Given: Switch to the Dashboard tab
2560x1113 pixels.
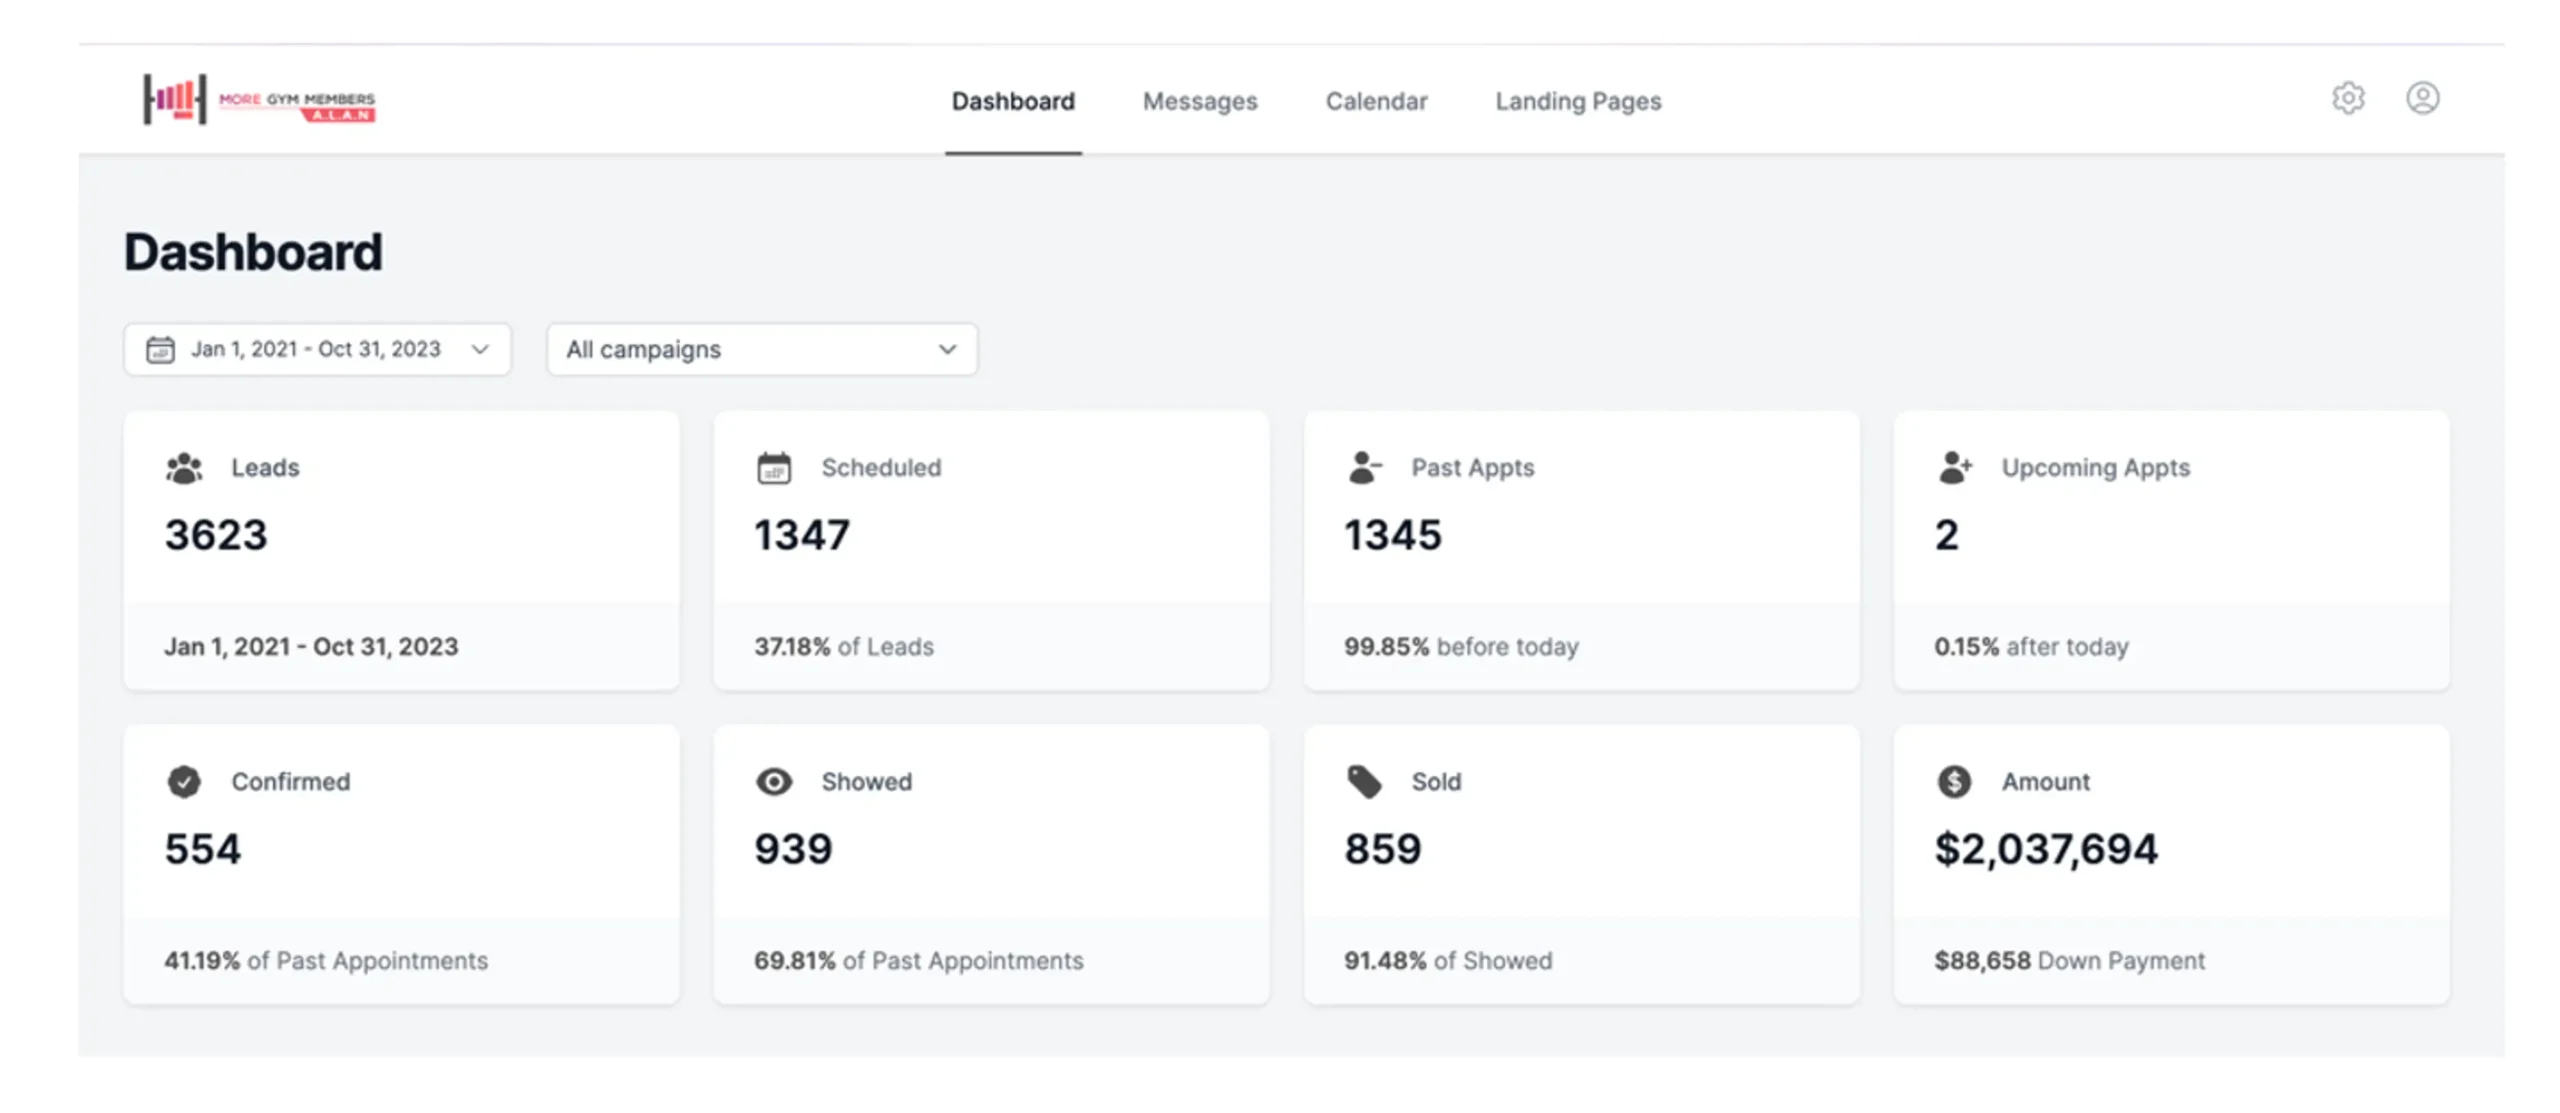Looking at the screenshot, I should pos(1012,102).
